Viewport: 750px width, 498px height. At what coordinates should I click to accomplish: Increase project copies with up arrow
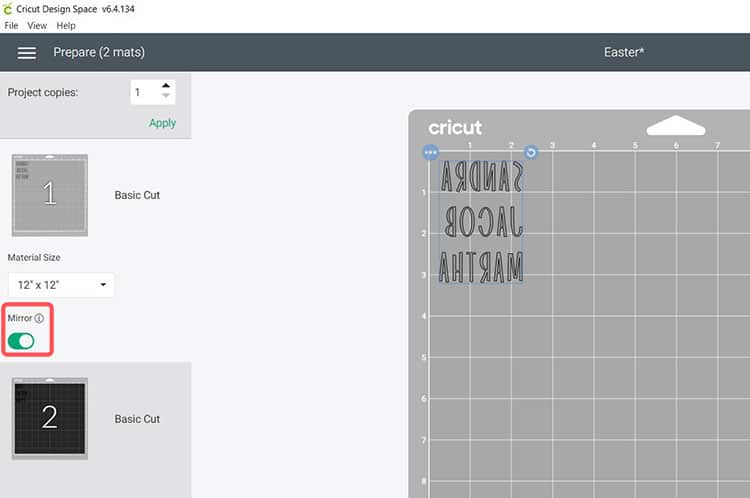click(165, 86)
